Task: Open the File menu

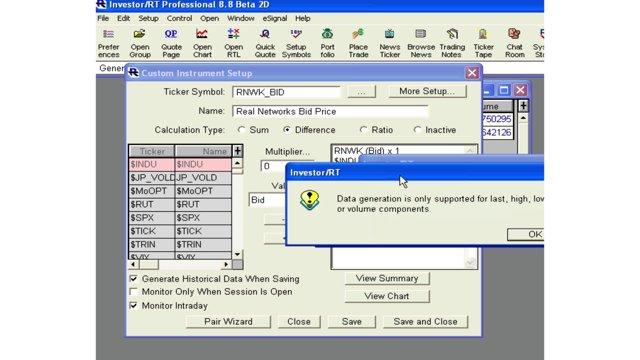Action: coord(103,18)
